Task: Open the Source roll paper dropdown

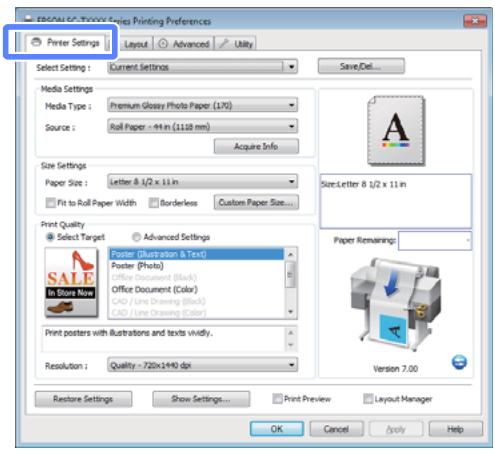Action: (202, 126)
